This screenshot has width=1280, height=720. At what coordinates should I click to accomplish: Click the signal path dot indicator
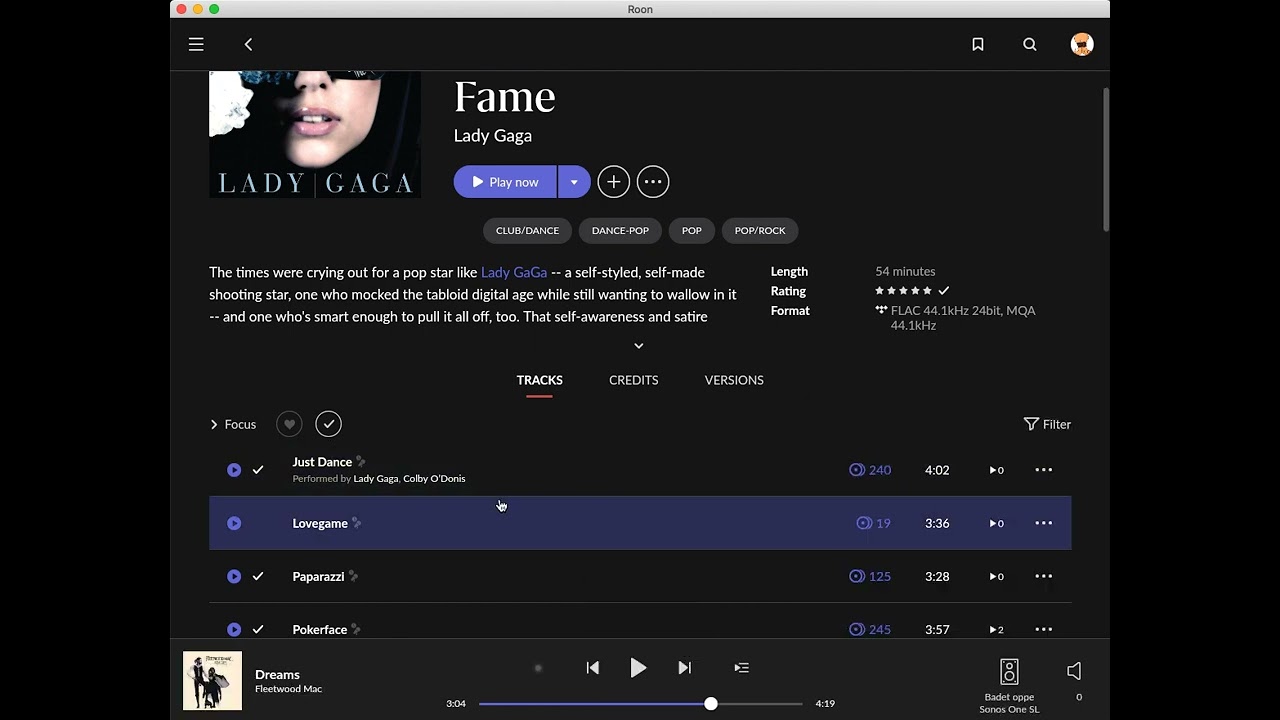point(538,668)
